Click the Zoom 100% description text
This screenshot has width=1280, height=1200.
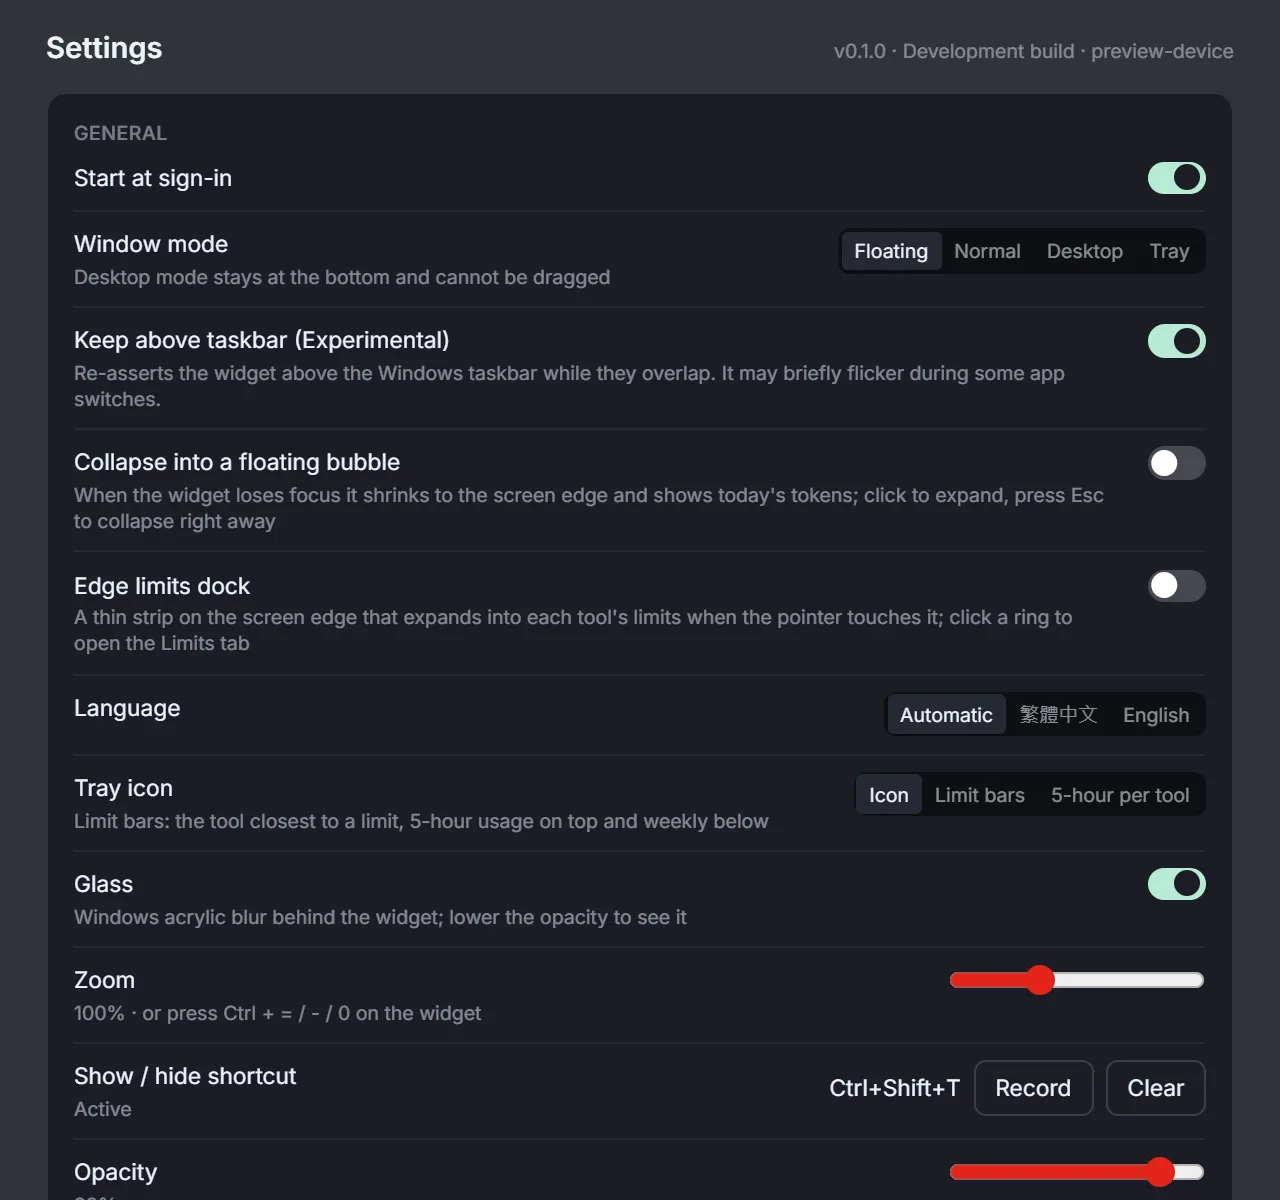pos(277,1013)
